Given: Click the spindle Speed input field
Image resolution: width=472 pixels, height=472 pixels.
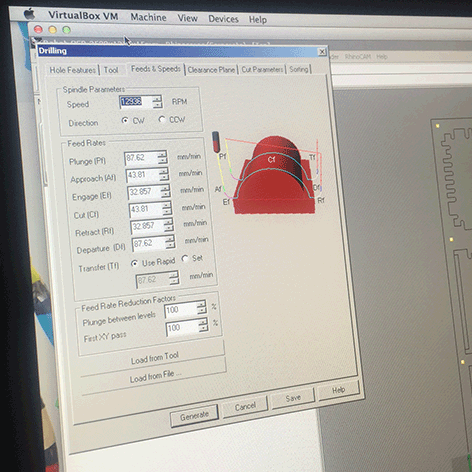Looking at the screenshot, I should [x=136, y=101].
